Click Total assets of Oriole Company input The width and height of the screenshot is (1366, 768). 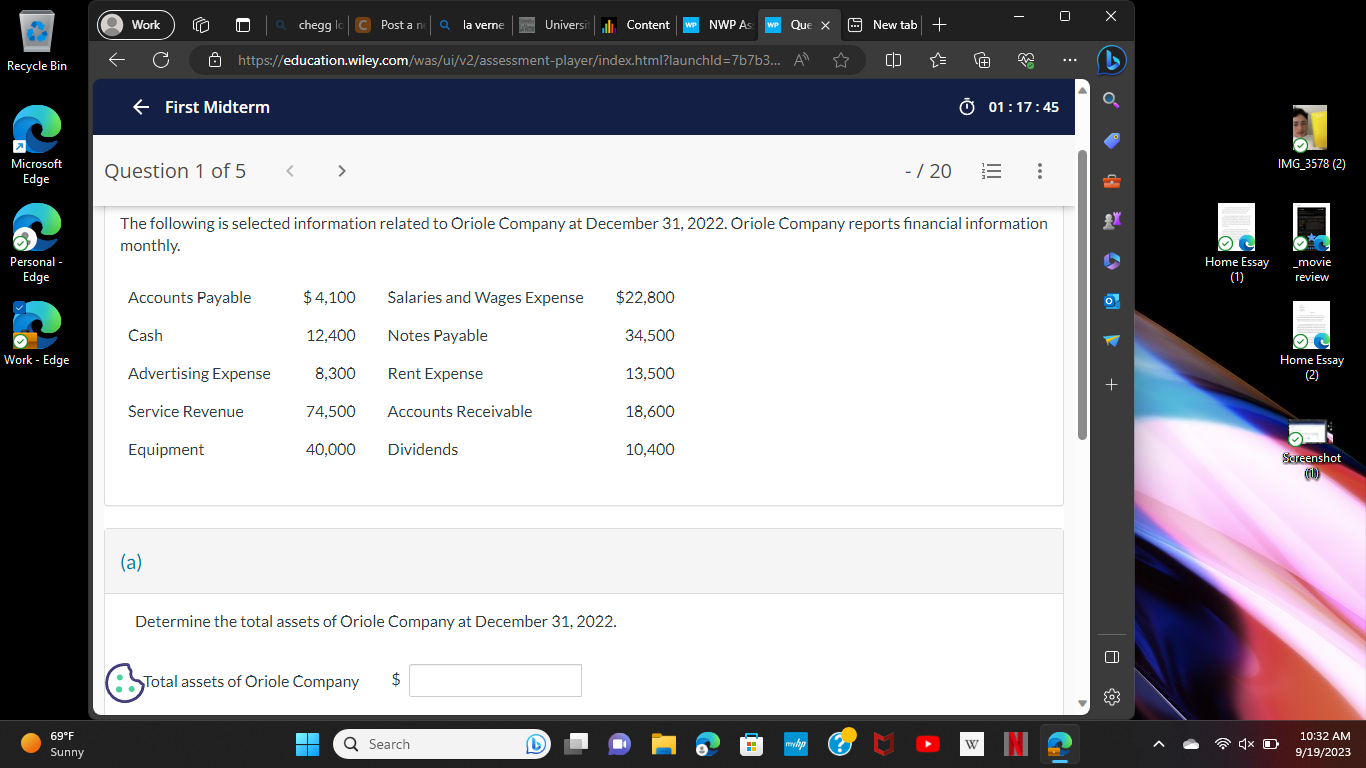point(495,680)
